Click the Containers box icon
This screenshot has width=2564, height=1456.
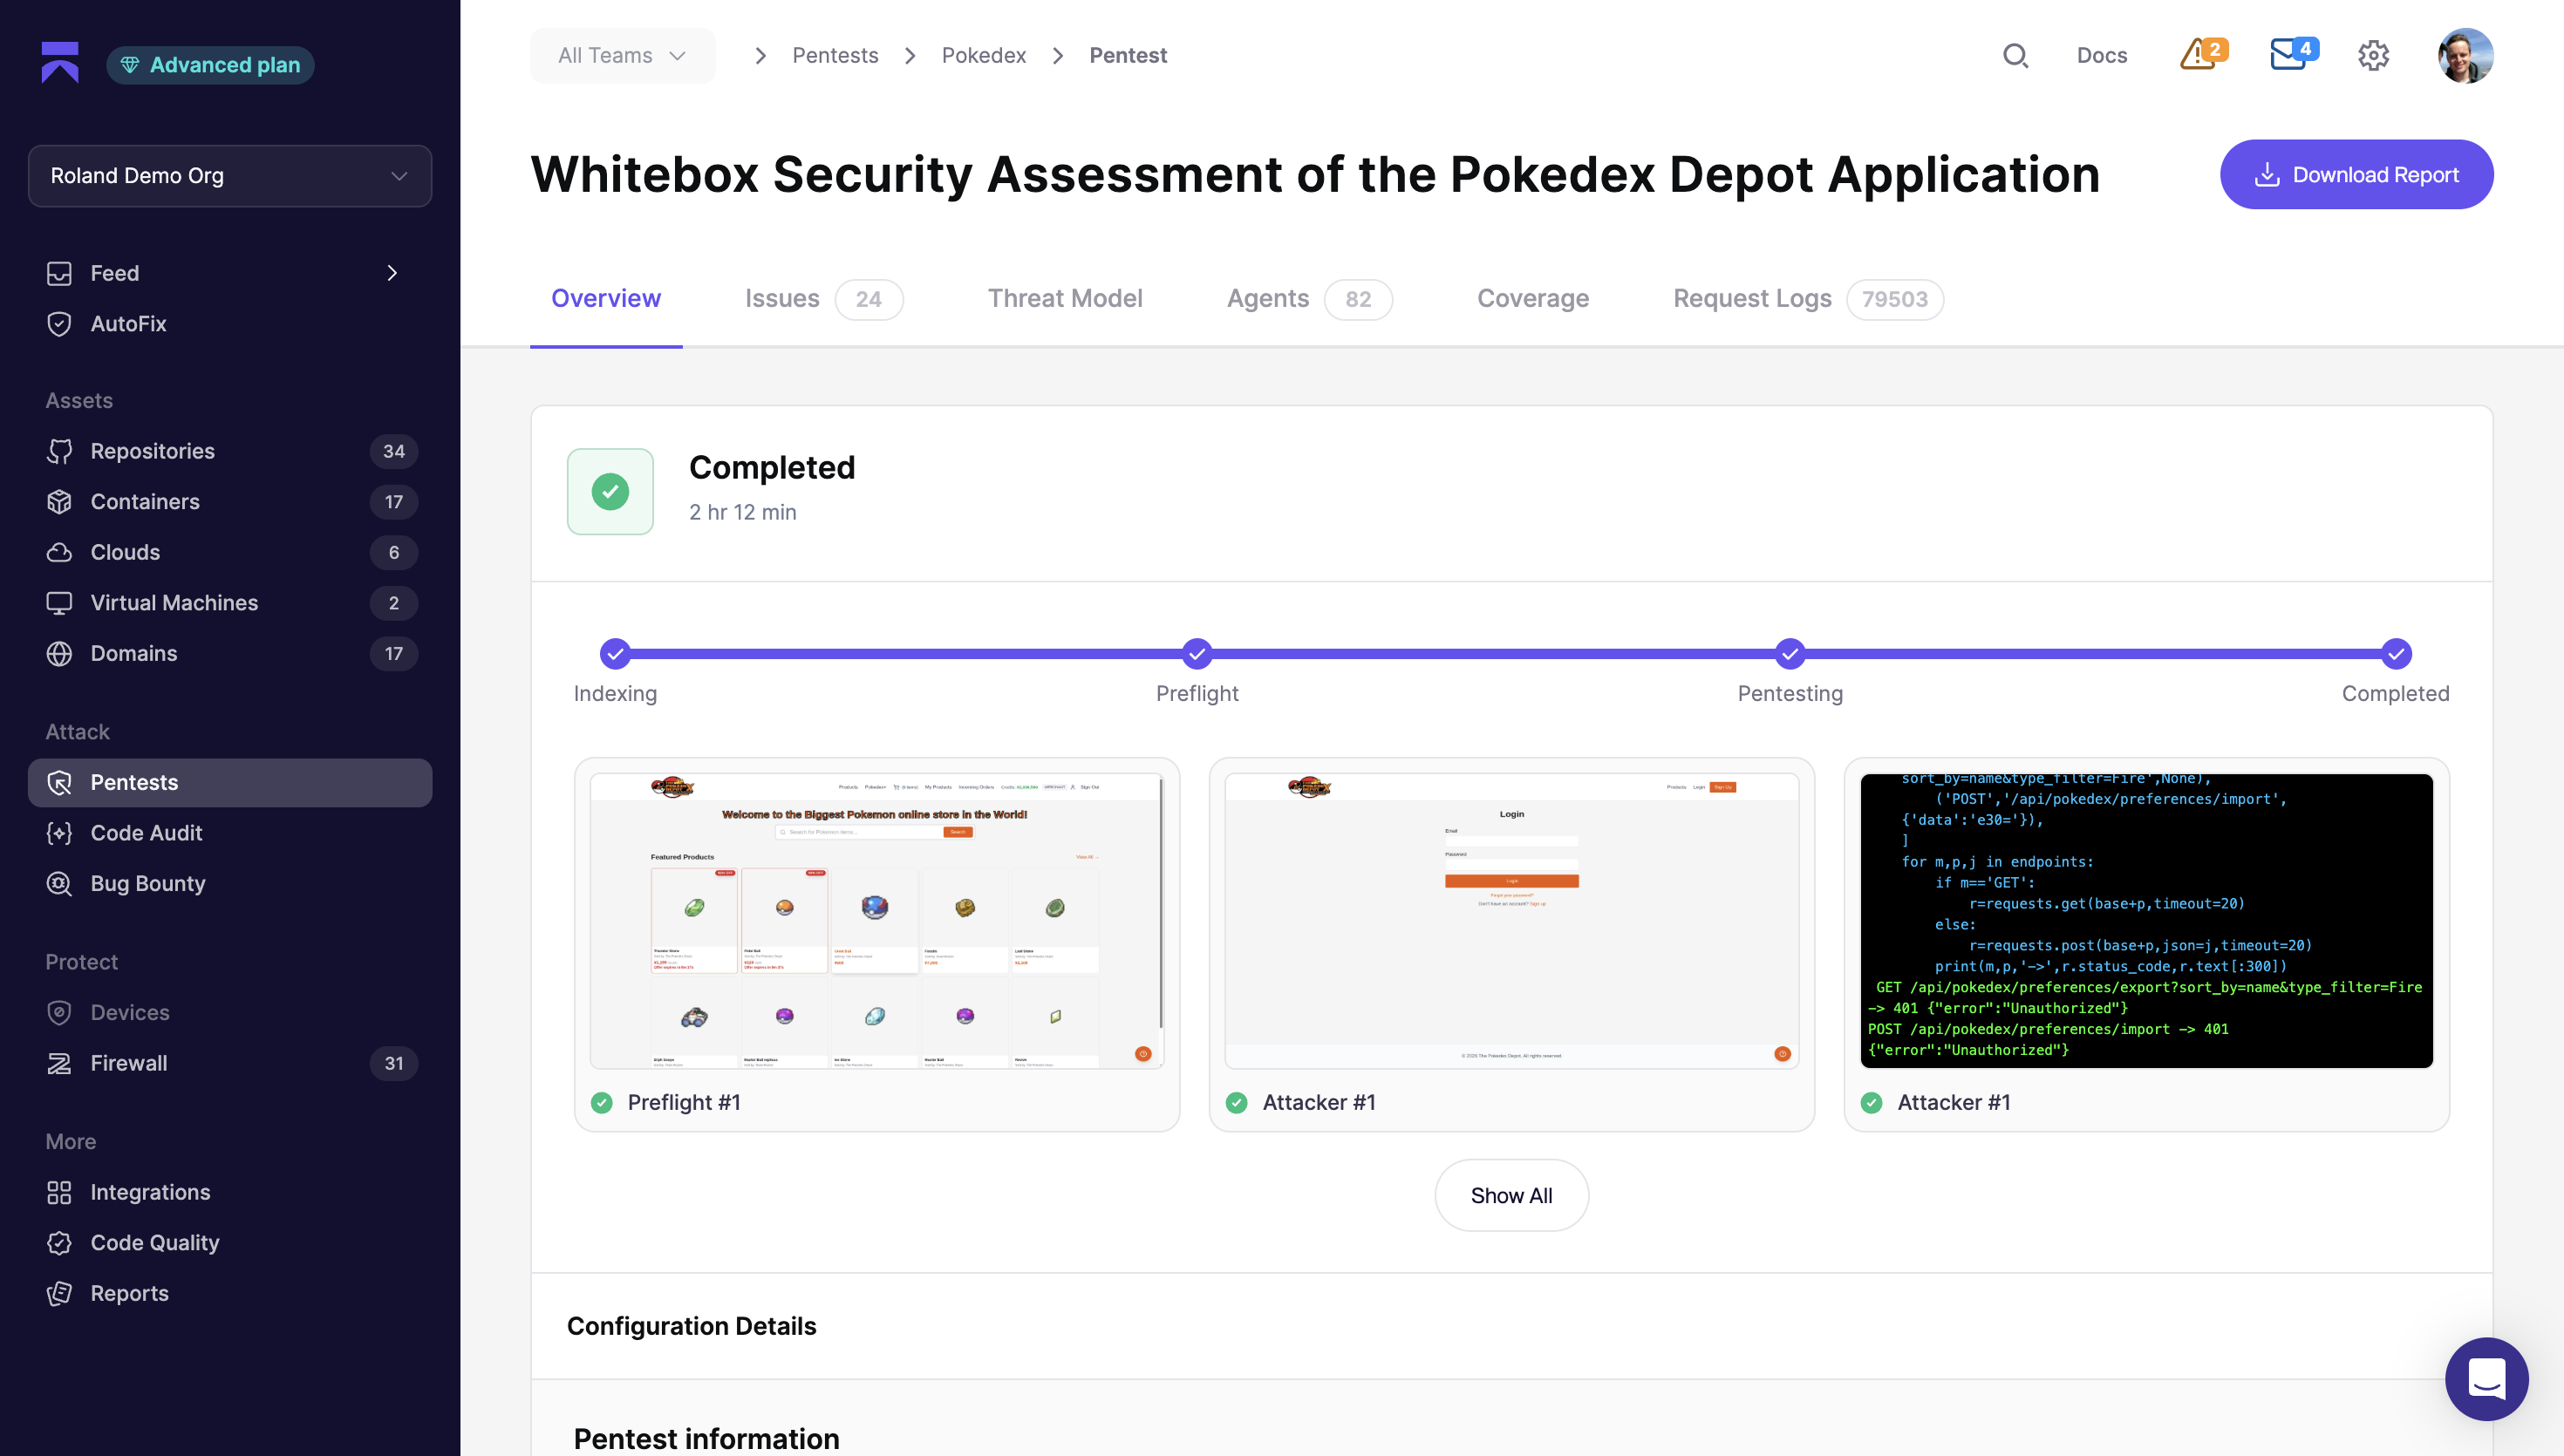[x=59, y=502]
